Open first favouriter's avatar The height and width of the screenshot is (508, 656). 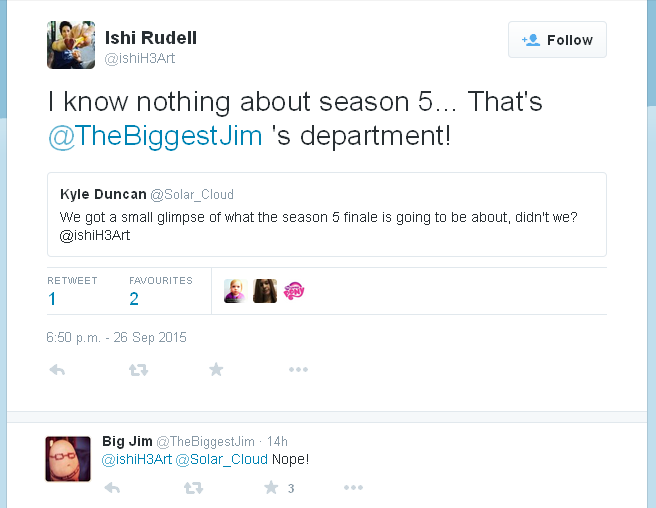tap(235, 291)
